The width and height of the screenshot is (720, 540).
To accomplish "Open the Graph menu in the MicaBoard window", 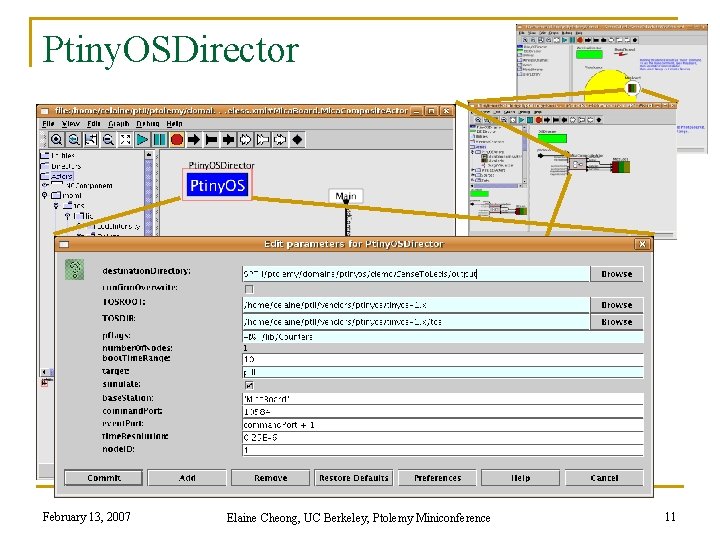I will pyautogui.click(x=118, y=124).
